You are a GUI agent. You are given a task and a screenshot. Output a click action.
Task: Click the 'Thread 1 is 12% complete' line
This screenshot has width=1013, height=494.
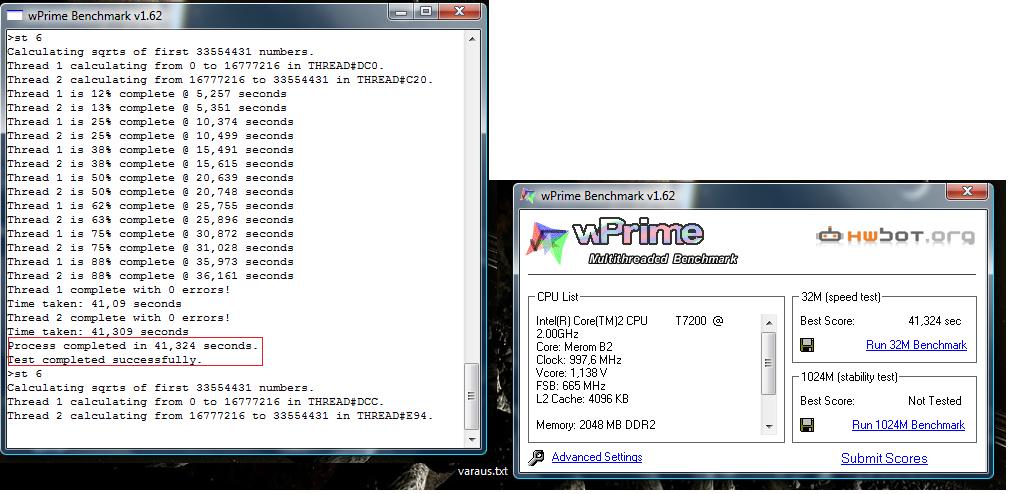pos(147,94)
